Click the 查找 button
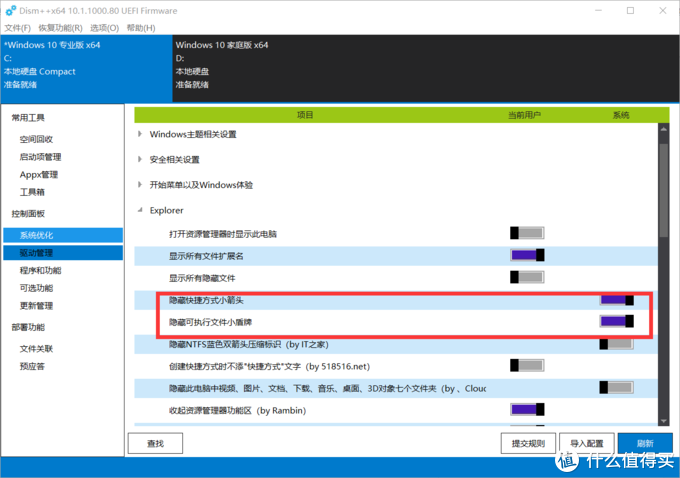The width and height of the screenshot is (680, 478). (x=155, y=443)
